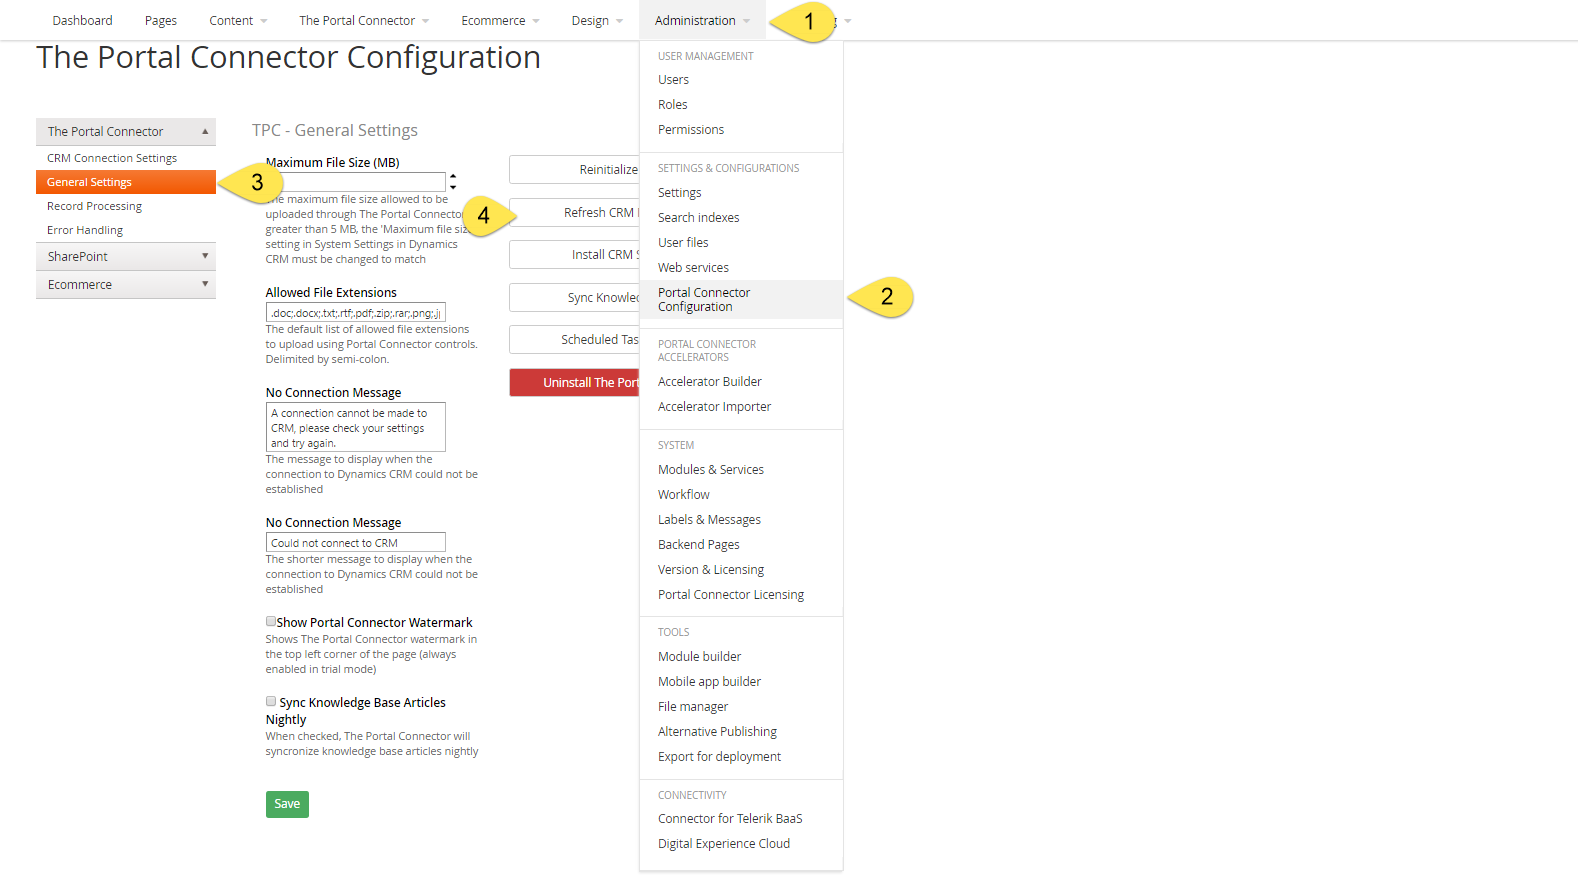Open Mobile app builder

709,682
